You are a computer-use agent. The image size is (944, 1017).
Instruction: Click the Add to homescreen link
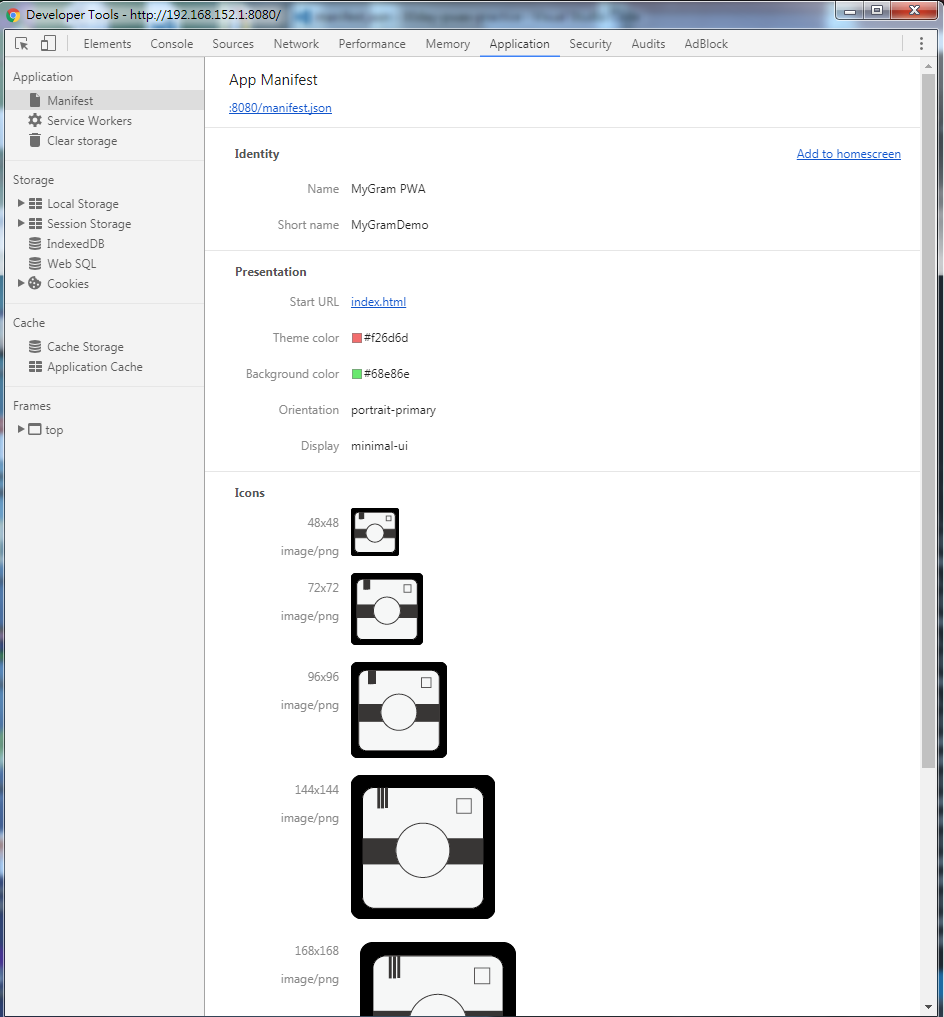coord(849,154)
